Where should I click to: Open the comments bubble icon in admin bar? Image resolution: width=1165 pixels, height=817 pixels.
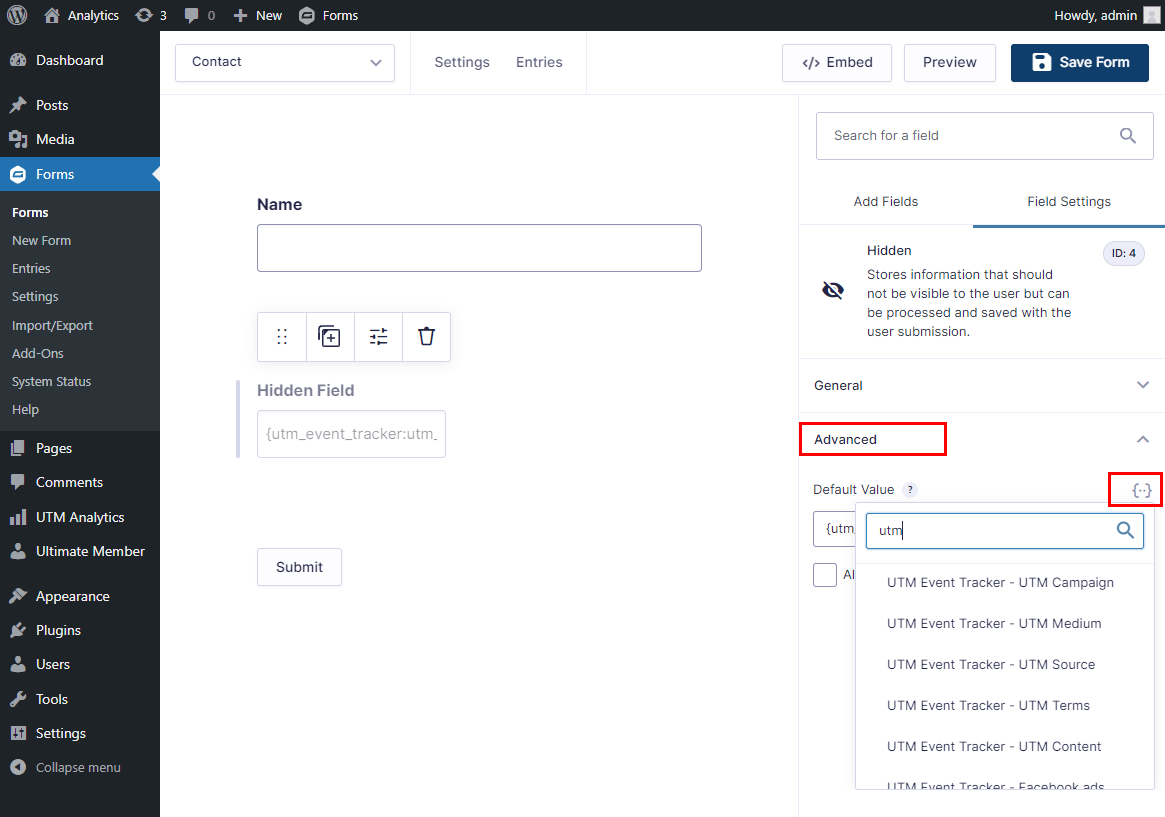(192, 15)
